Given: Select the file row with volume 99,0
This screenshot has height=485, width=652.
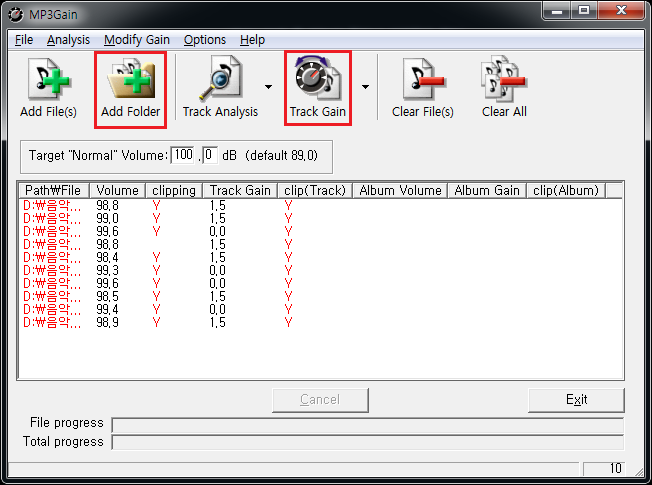Looking at the screenshot, I should pyautogui.click(x=320, y=218).
